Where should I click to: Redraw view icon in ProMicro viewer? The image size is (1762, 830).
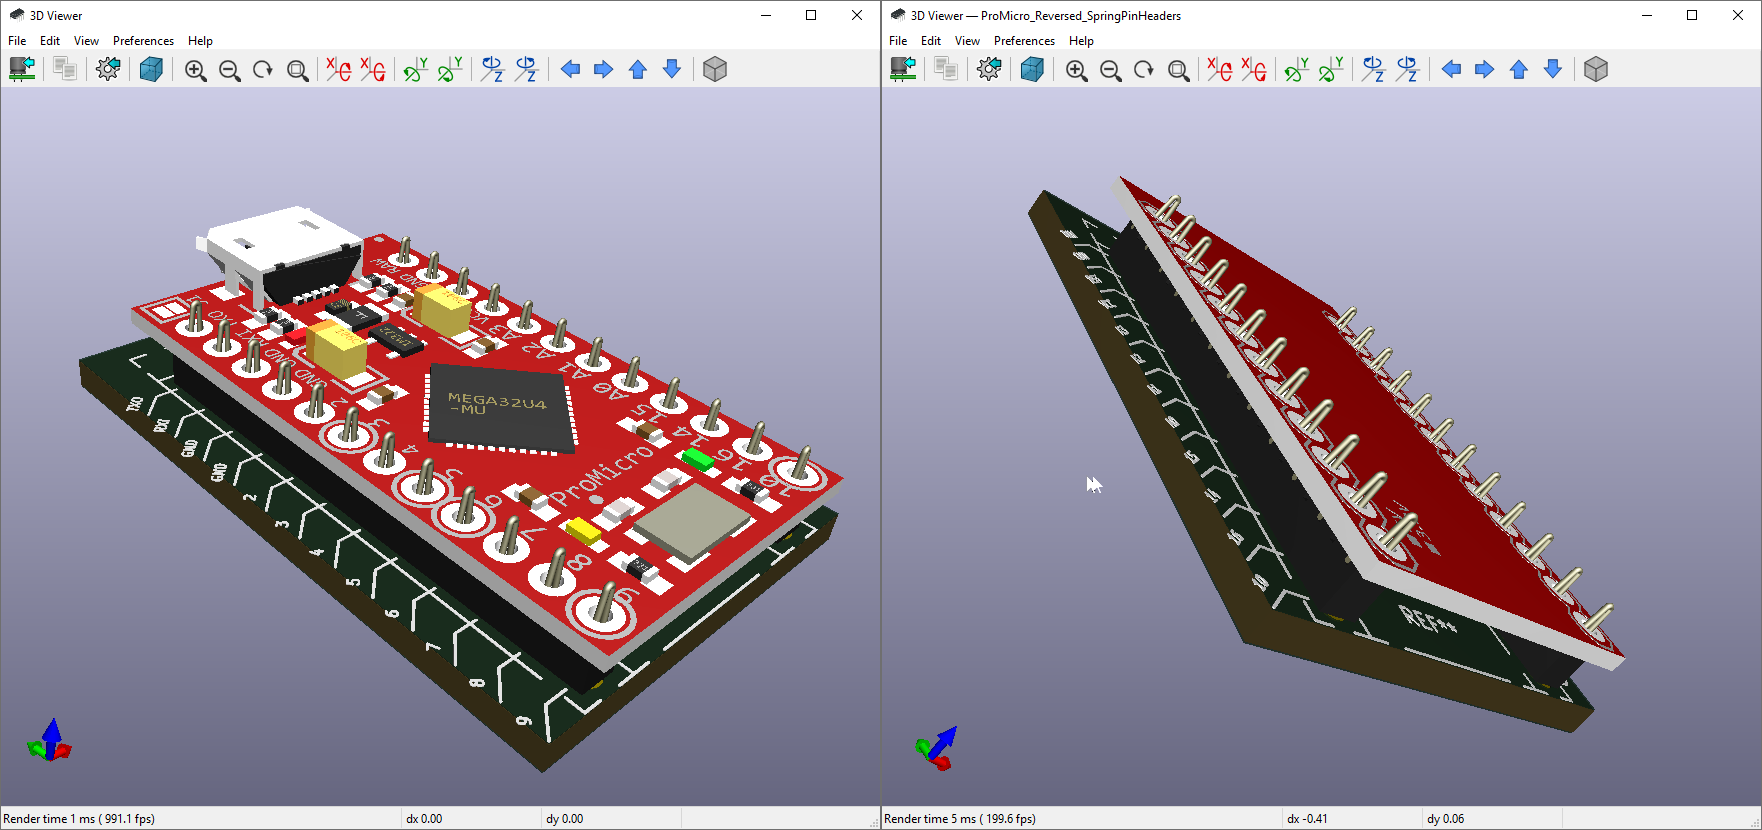[1144, 70]
